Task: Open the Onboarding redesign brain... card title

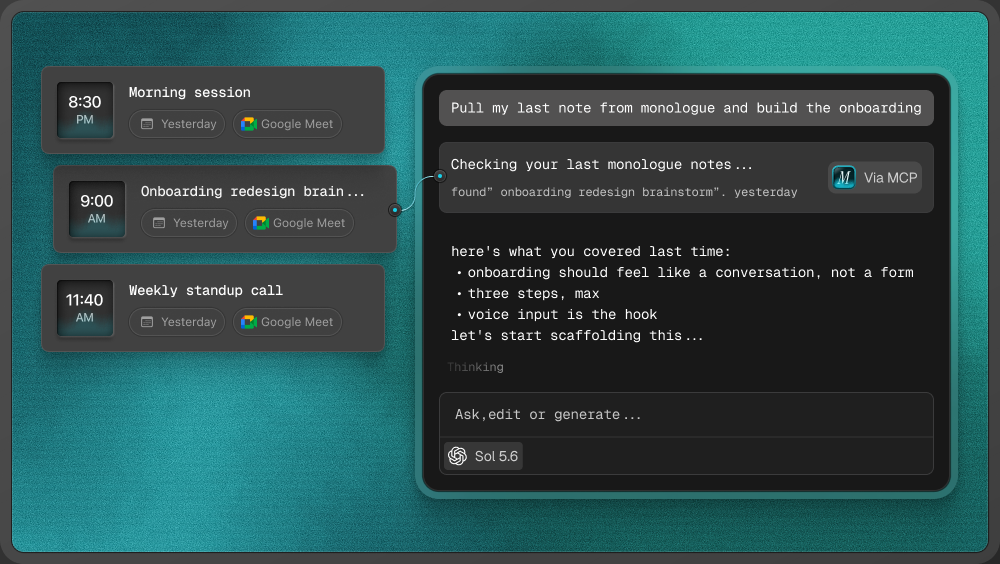Action: pyautogui.click(x=253, y=191)
